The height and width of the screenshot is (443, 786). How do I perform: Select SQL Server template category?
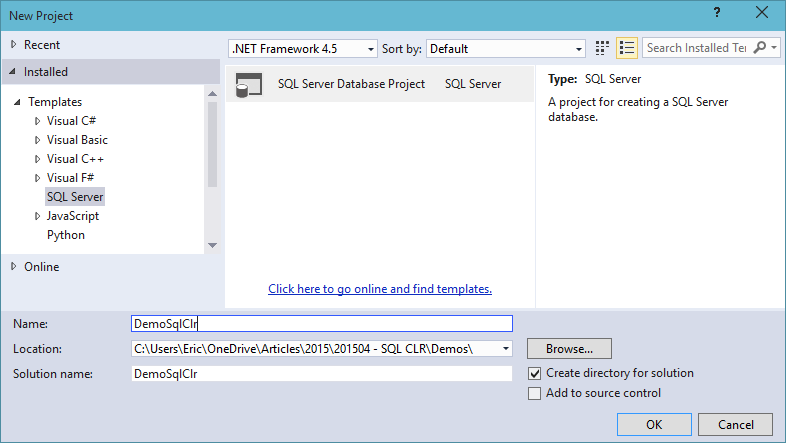click(75, 197)
